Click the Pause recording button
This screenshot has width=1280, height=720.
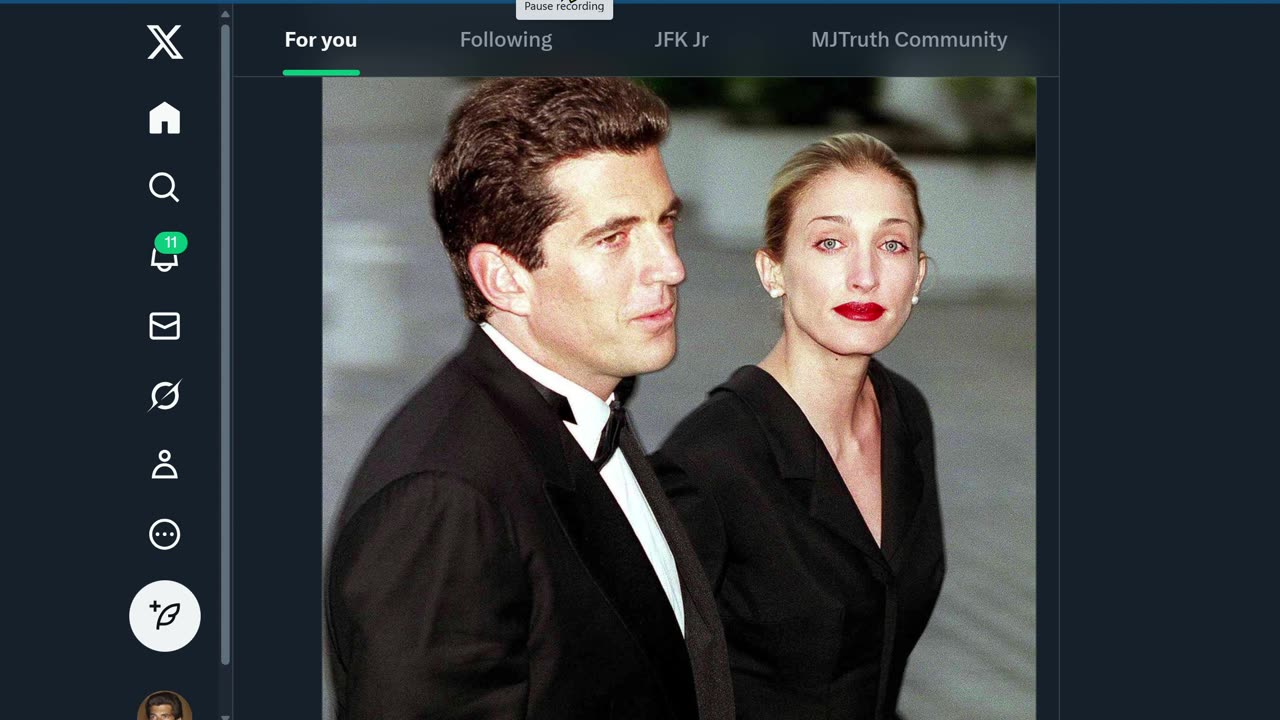tap(564, 8)
